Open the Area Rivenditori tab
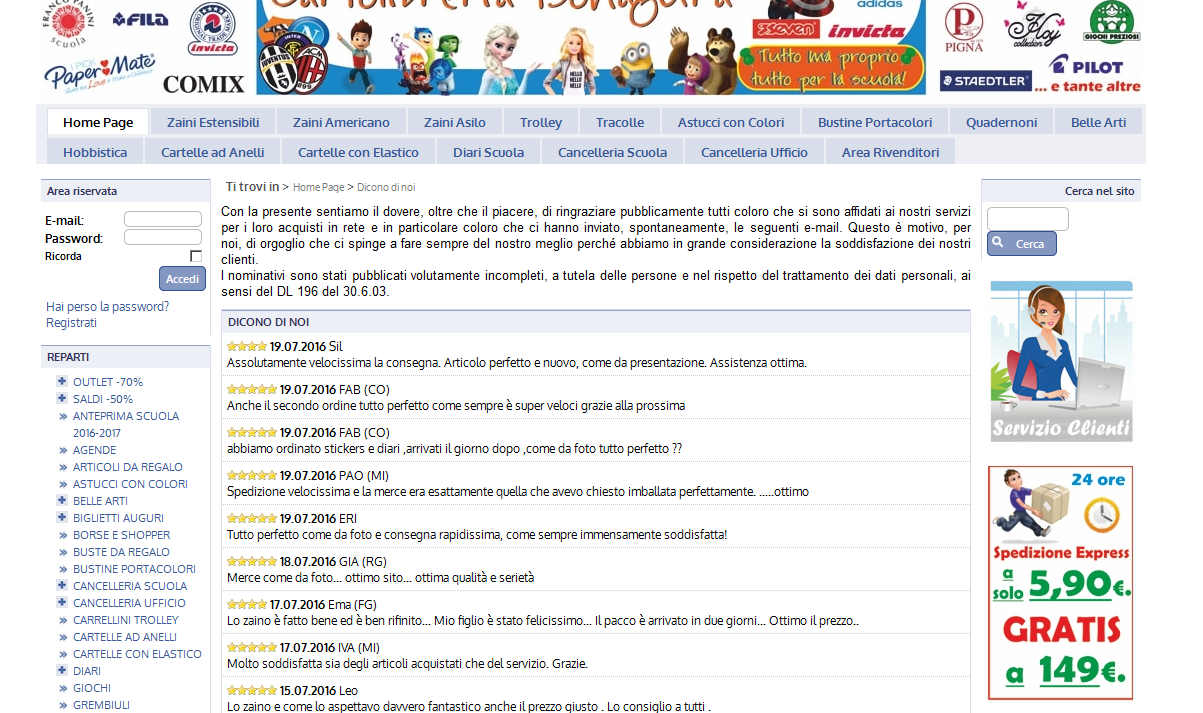The width and height of the screenshot is (1203, 713). [x=891, y=152]
